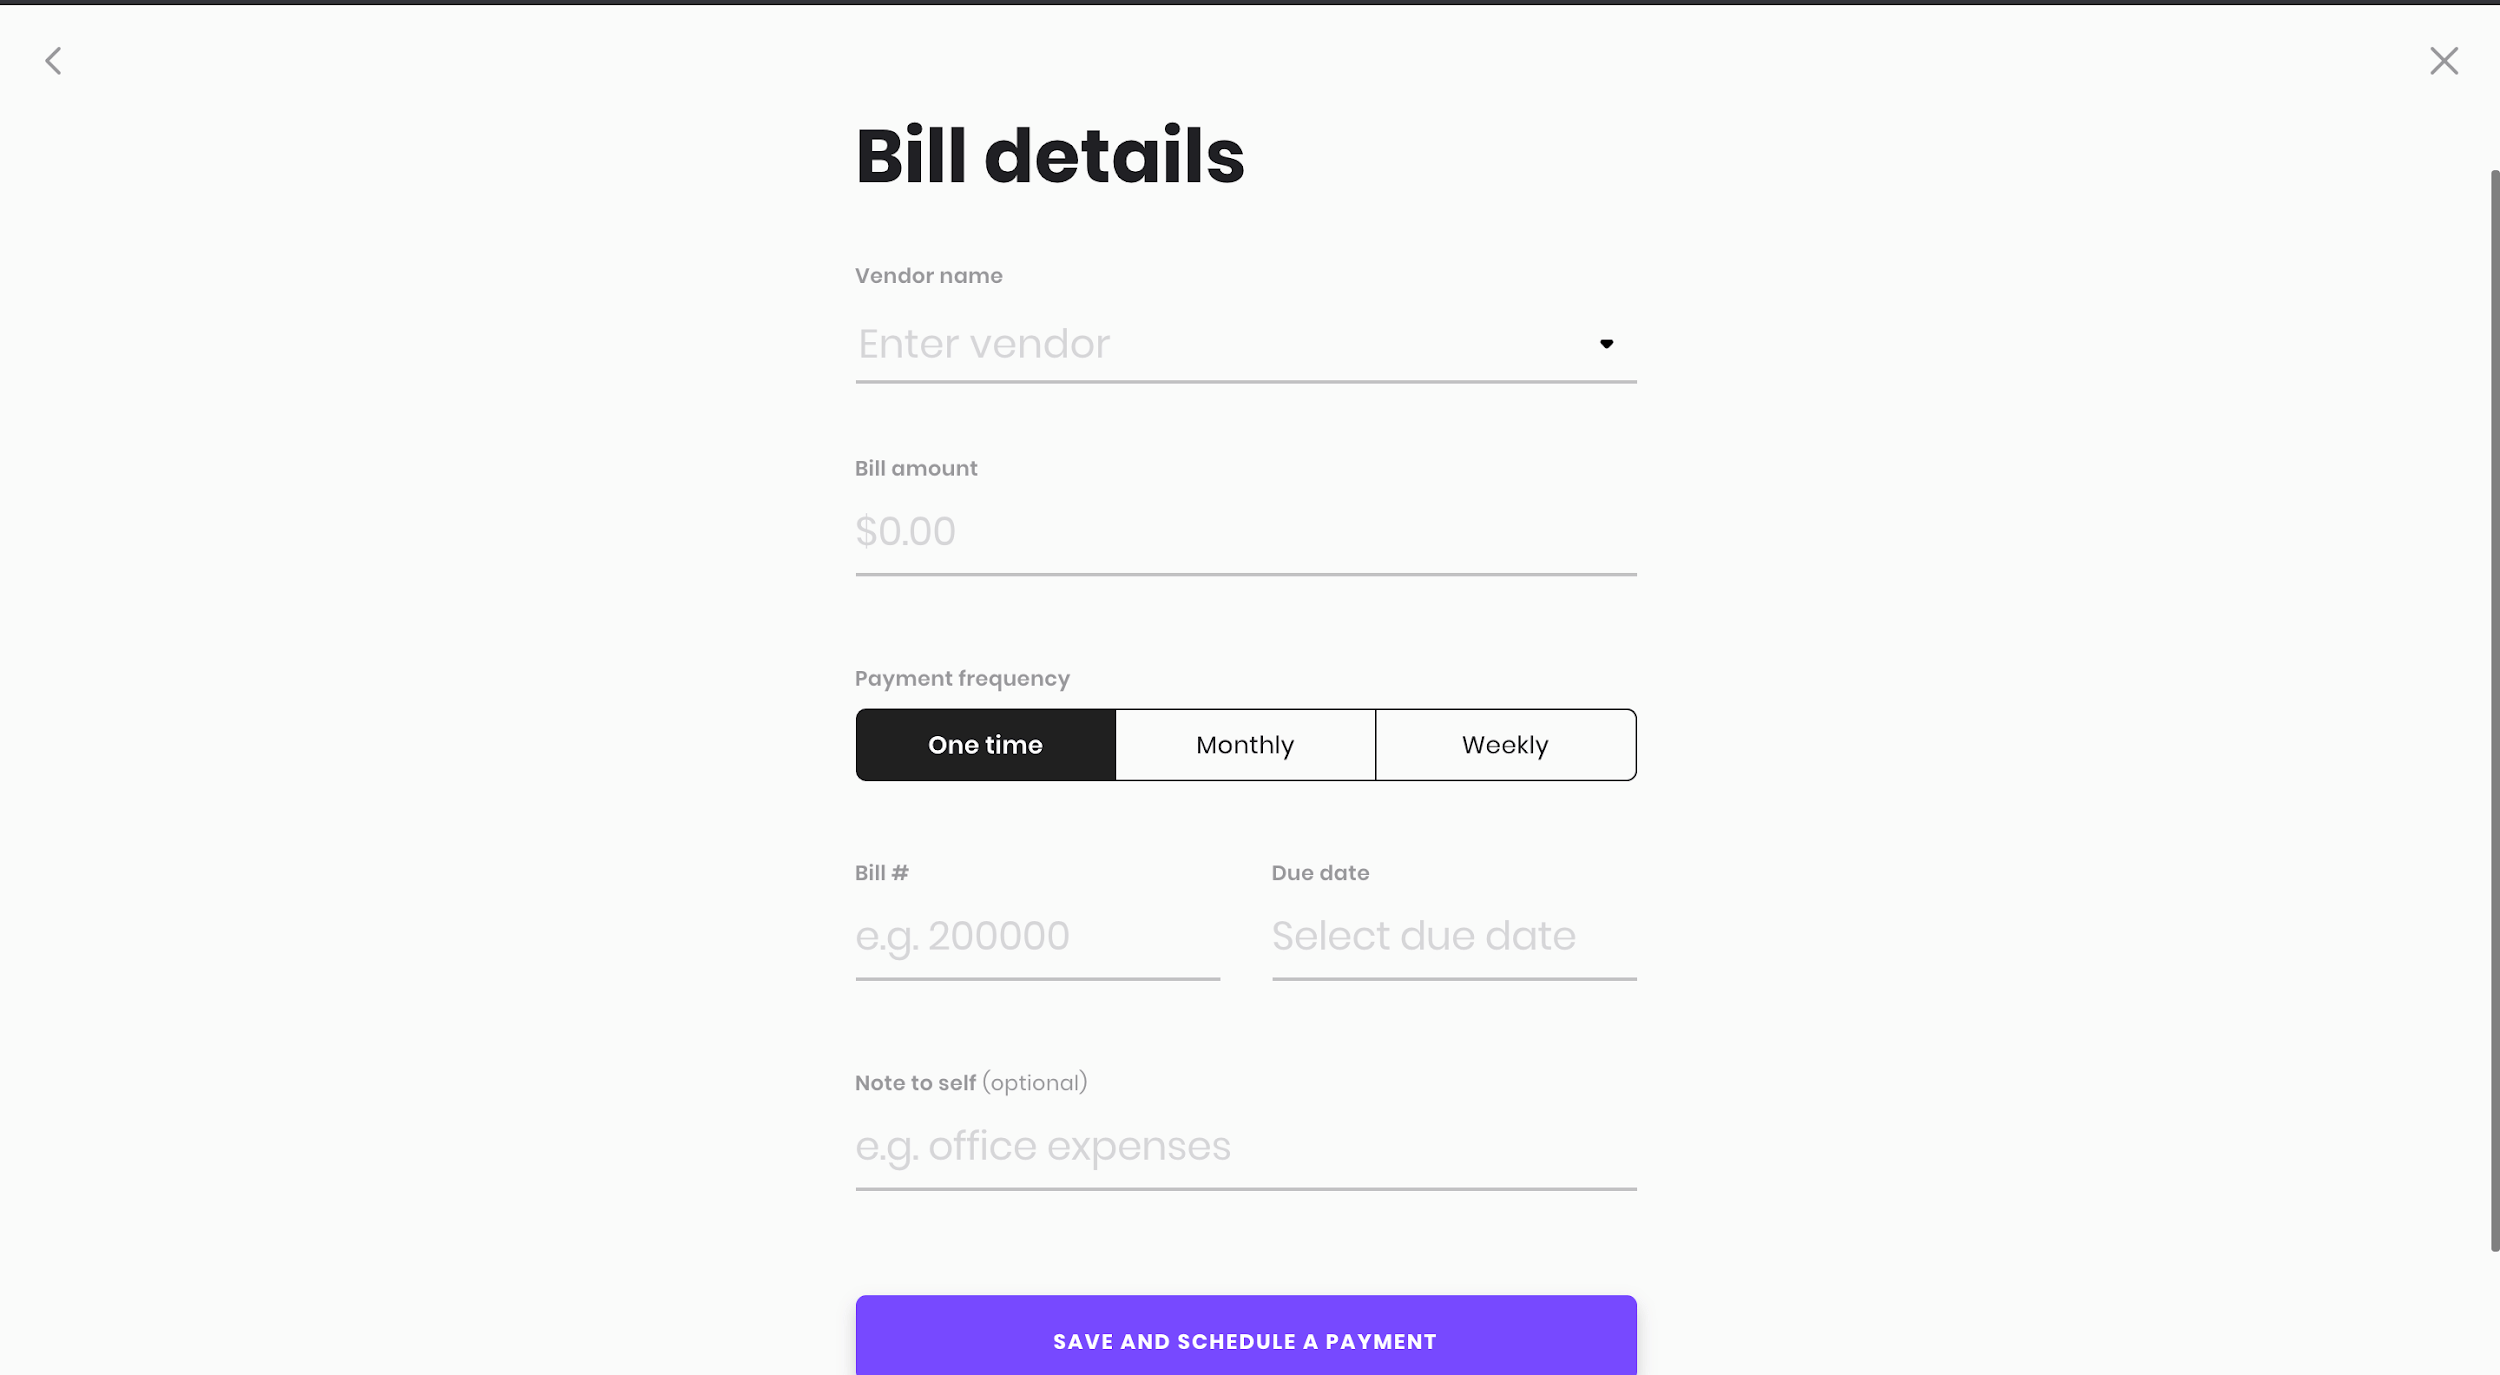Click the Bill details heading
The image size is (2500, 1375).
pyautogui.click(x=1049, y=155)
